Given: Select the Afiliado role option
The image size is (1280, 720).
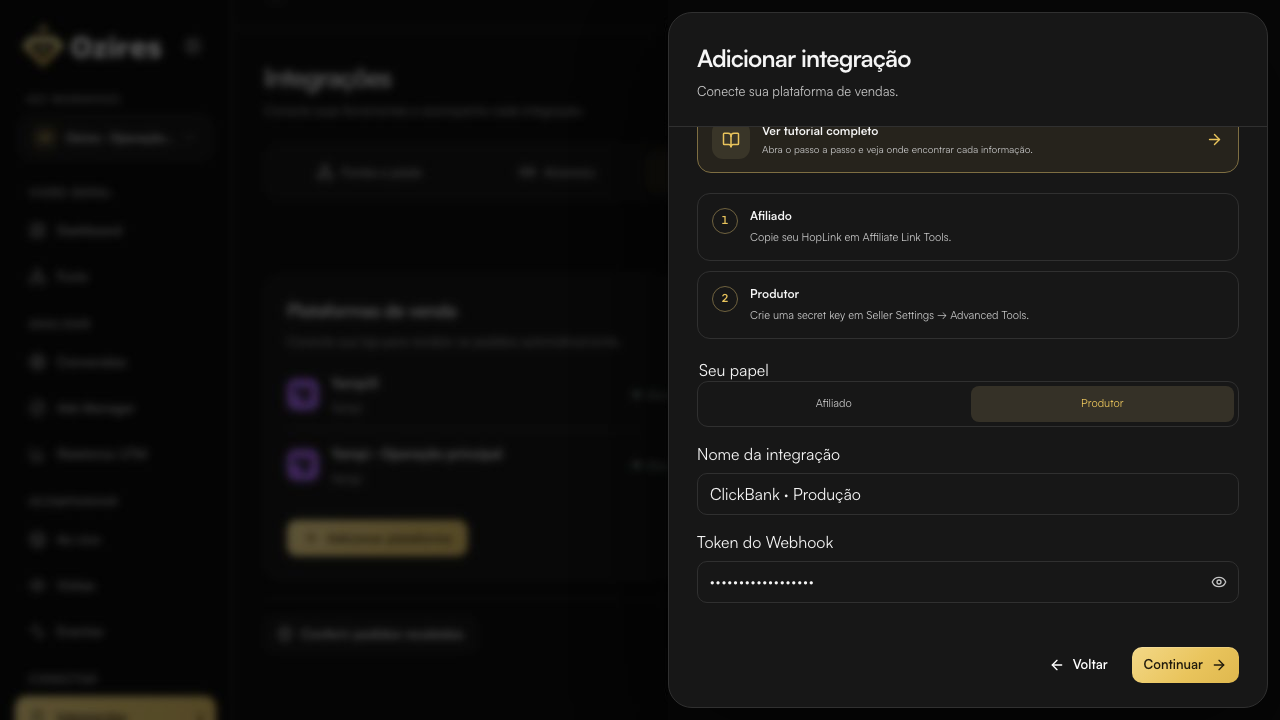Looking at the screenshot, I should (834, 404).
